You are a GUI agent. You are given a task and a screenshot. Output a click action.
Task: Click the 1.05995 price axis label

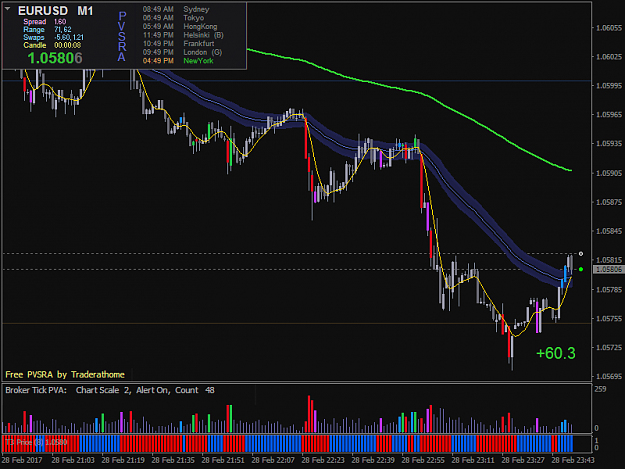(x=609, y=86)
